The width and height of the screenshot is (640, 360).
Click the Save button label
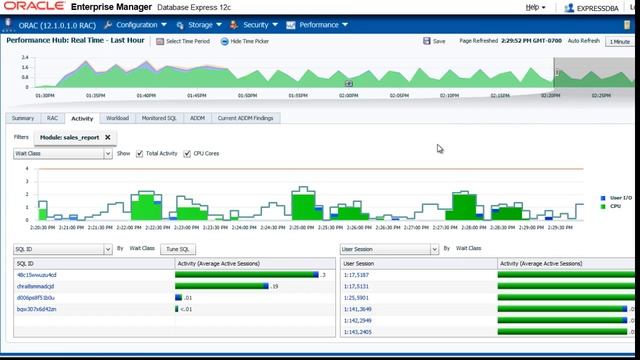(439, 41)
